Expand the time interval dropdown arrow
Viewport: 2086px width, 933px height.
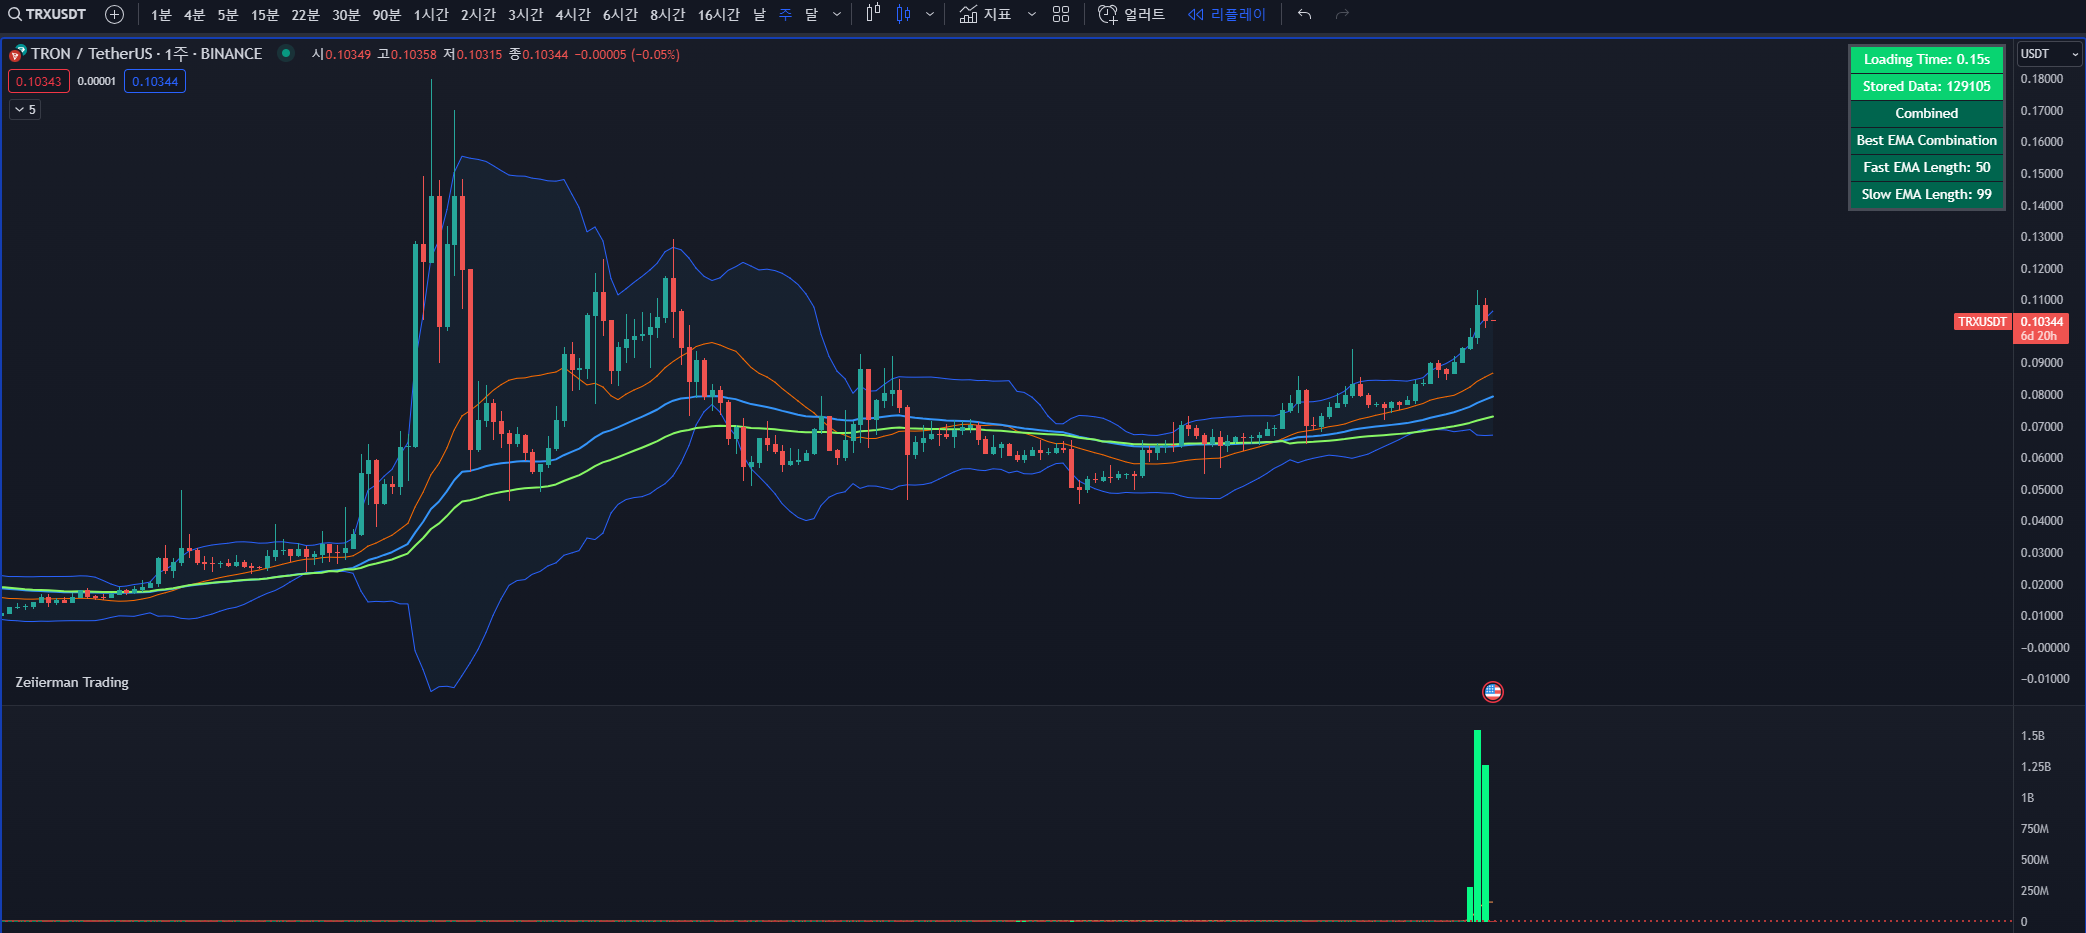pos(837,14)
